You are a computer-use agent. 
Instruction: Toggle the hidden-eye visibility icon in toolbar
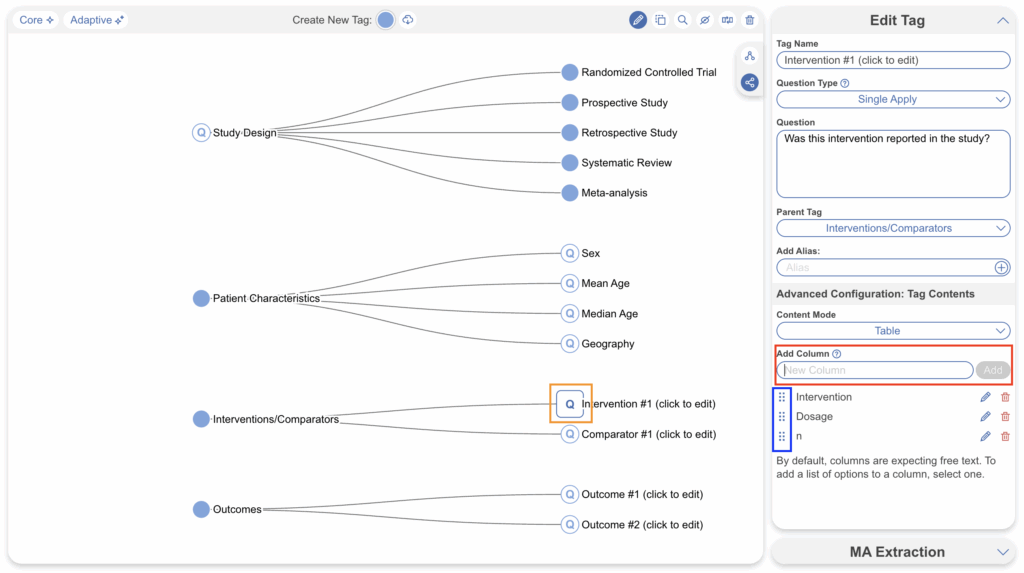click(x=705, y=20)
